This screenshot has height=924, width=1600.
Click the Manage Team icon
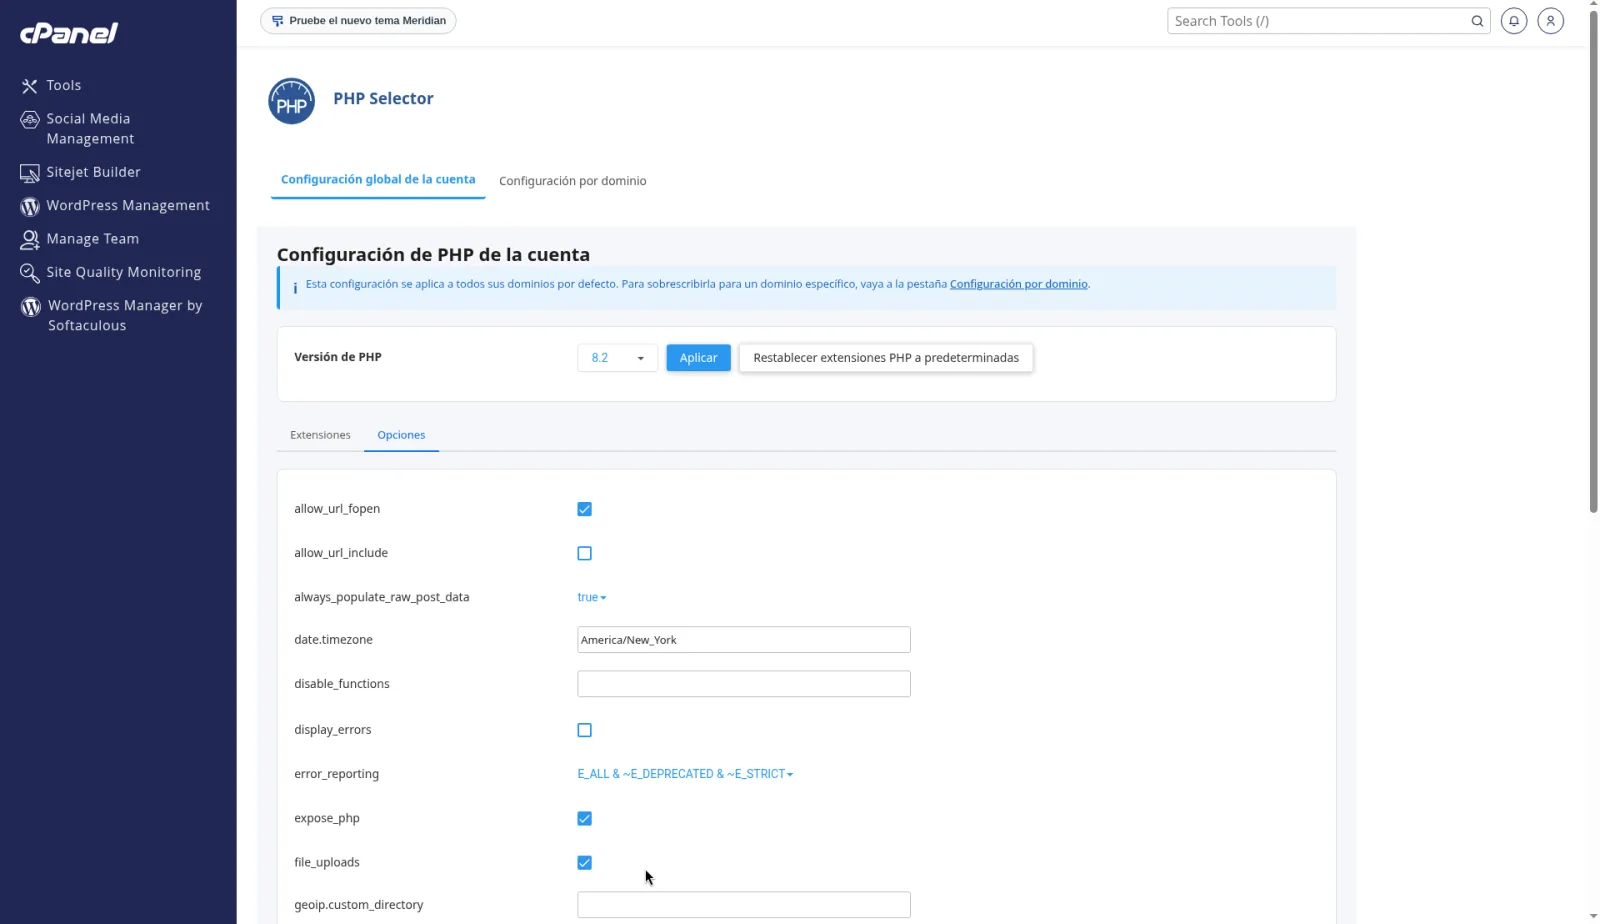click(30, 240)
